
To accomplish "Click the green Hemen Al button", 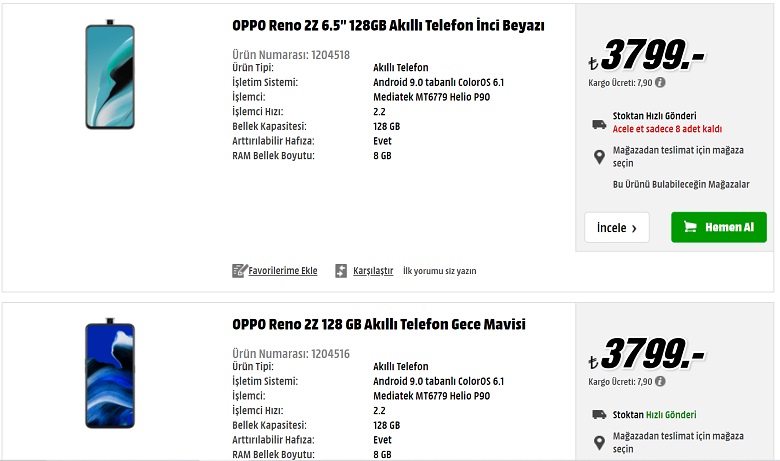I will [719, 227].
